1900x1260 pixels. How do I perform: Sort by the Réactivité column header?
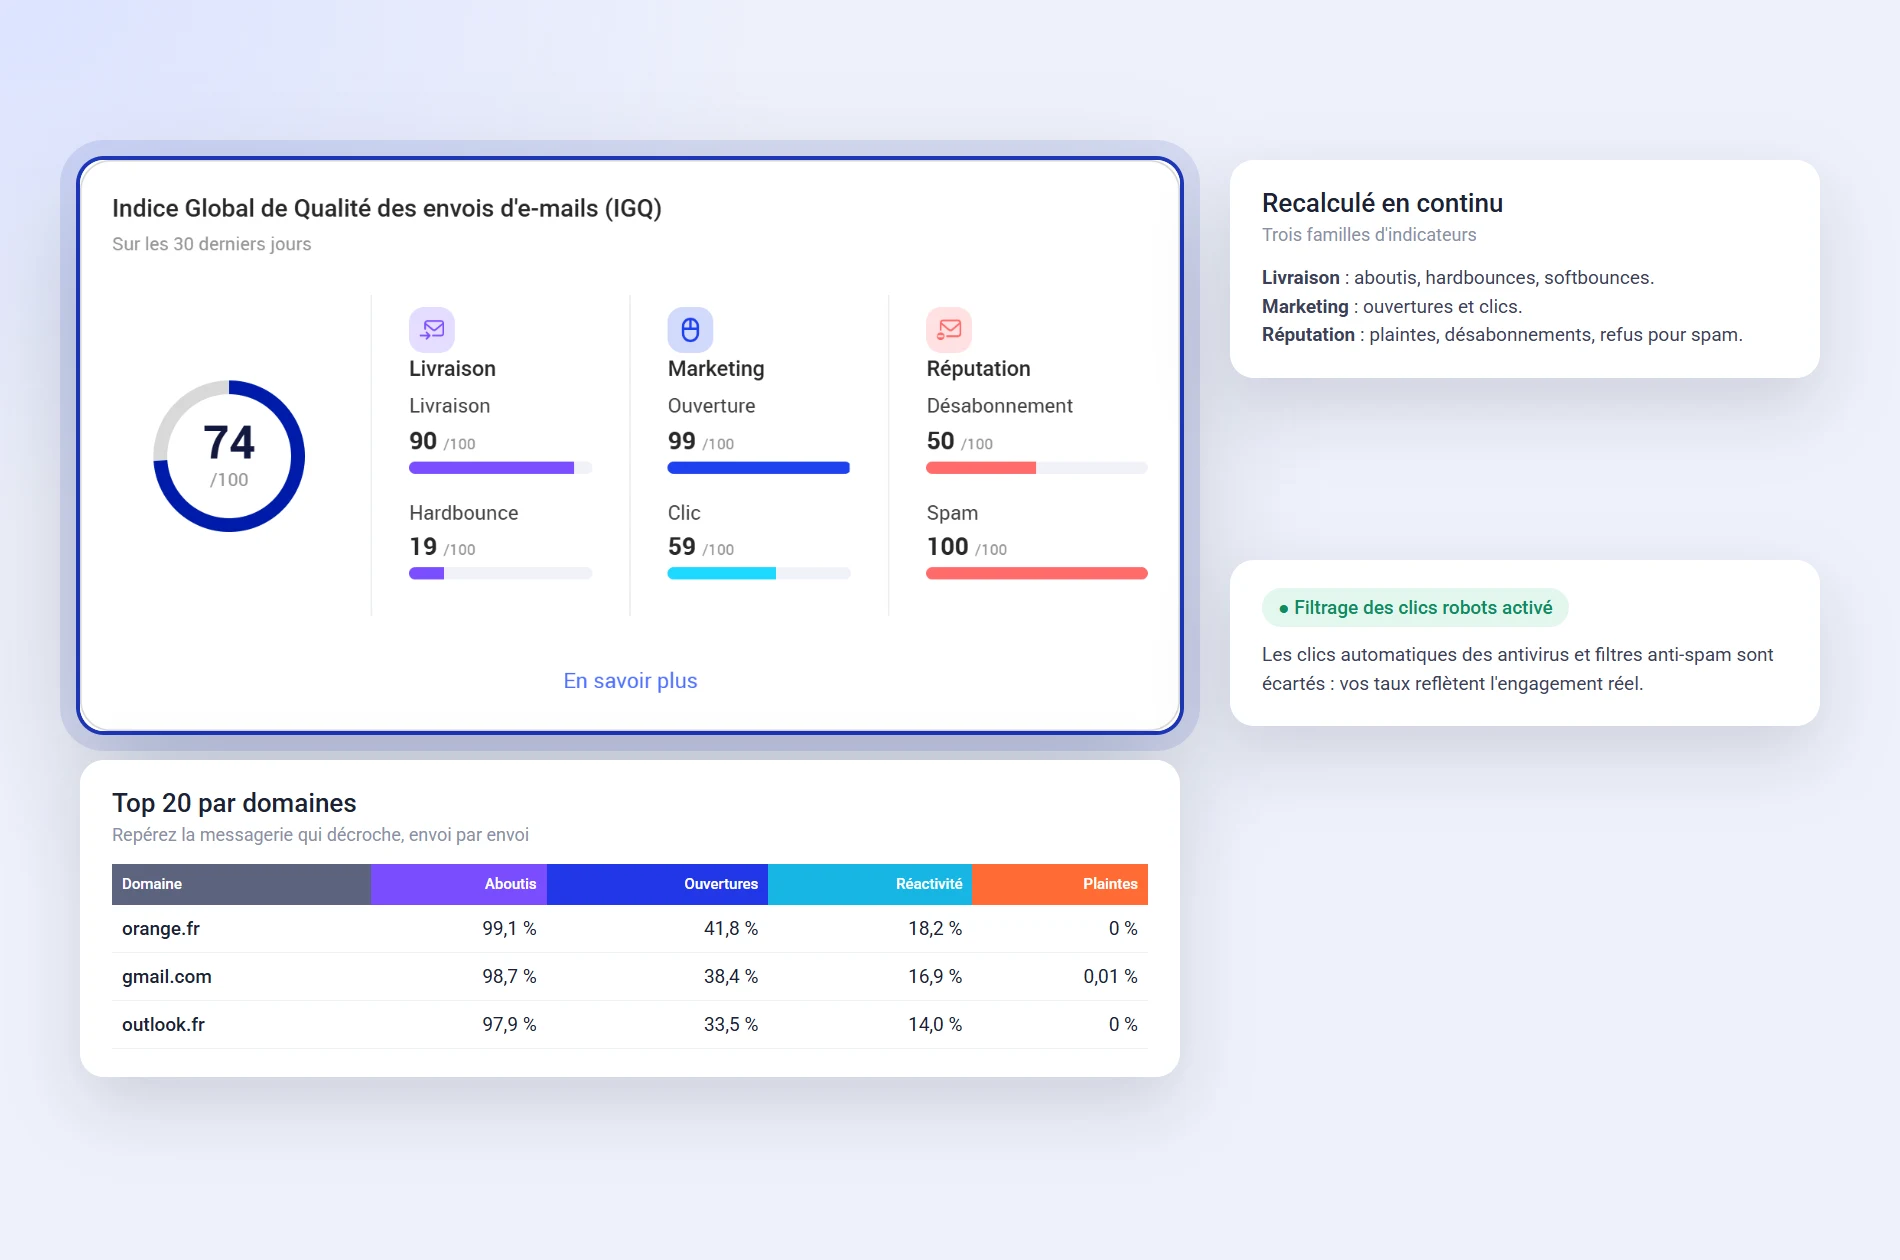[870, 884]
